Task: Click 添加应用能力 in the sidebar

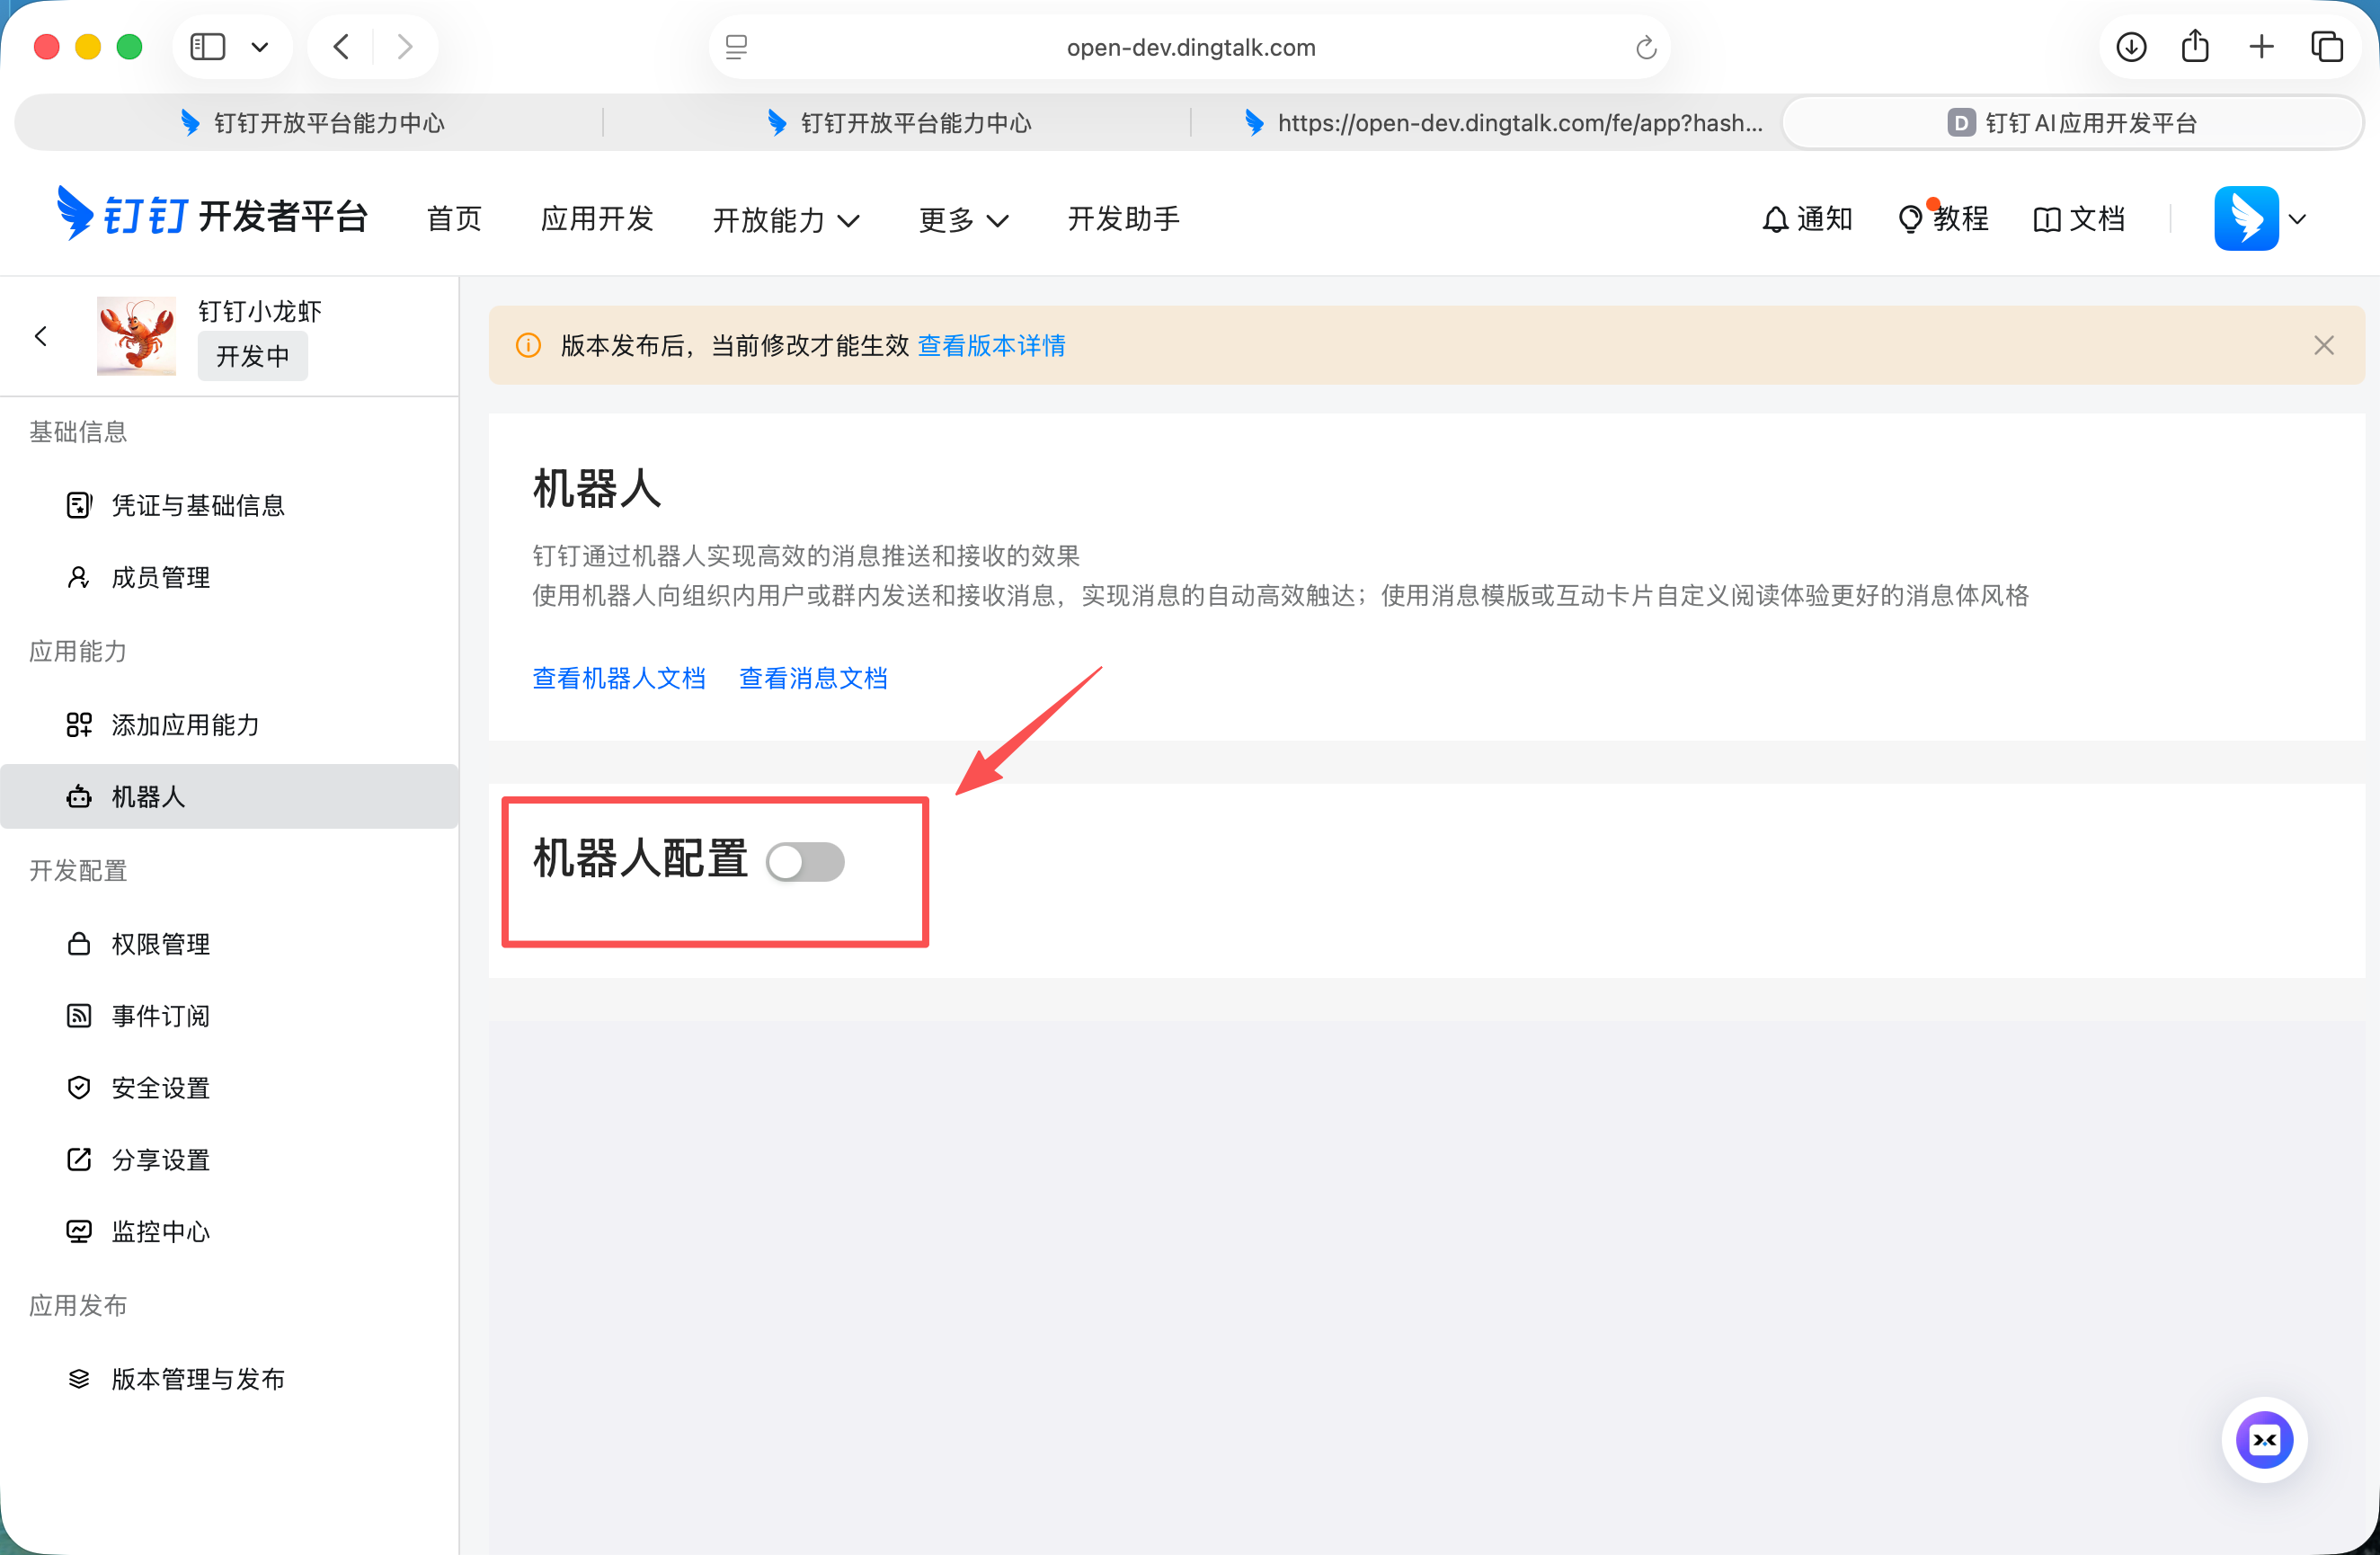Action: pos(185,725)
